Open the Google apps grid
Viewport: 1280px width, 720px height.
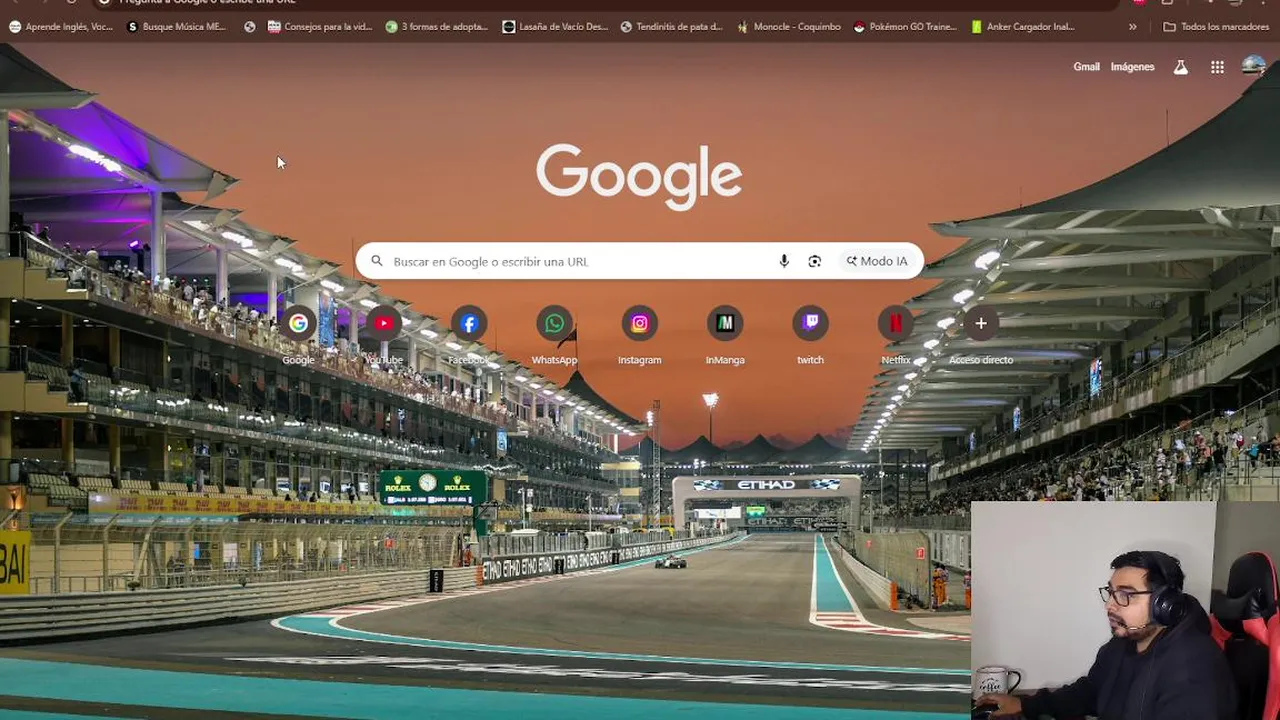click(x=1217, y=67)
